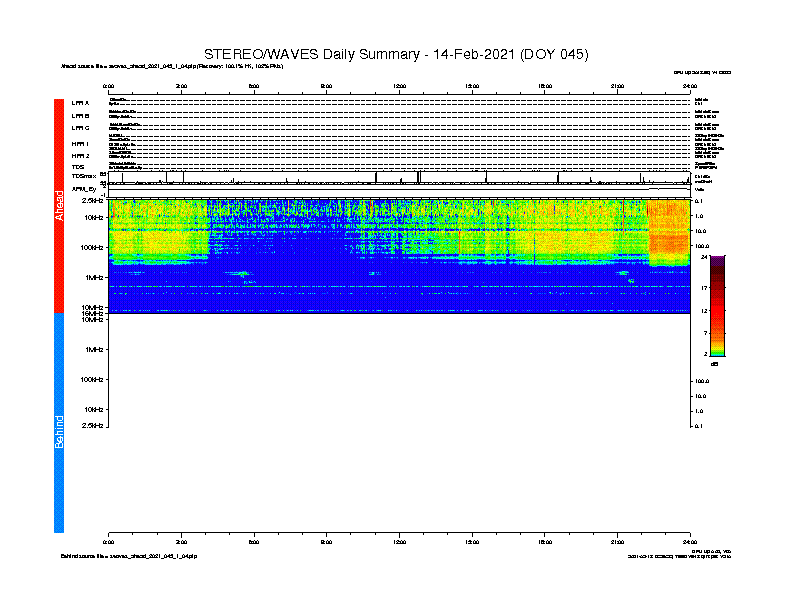Click the Ahead source file text below title
The height and width of the screenshot is (612, 792).
pyautogui.click(x=172, y=66)
